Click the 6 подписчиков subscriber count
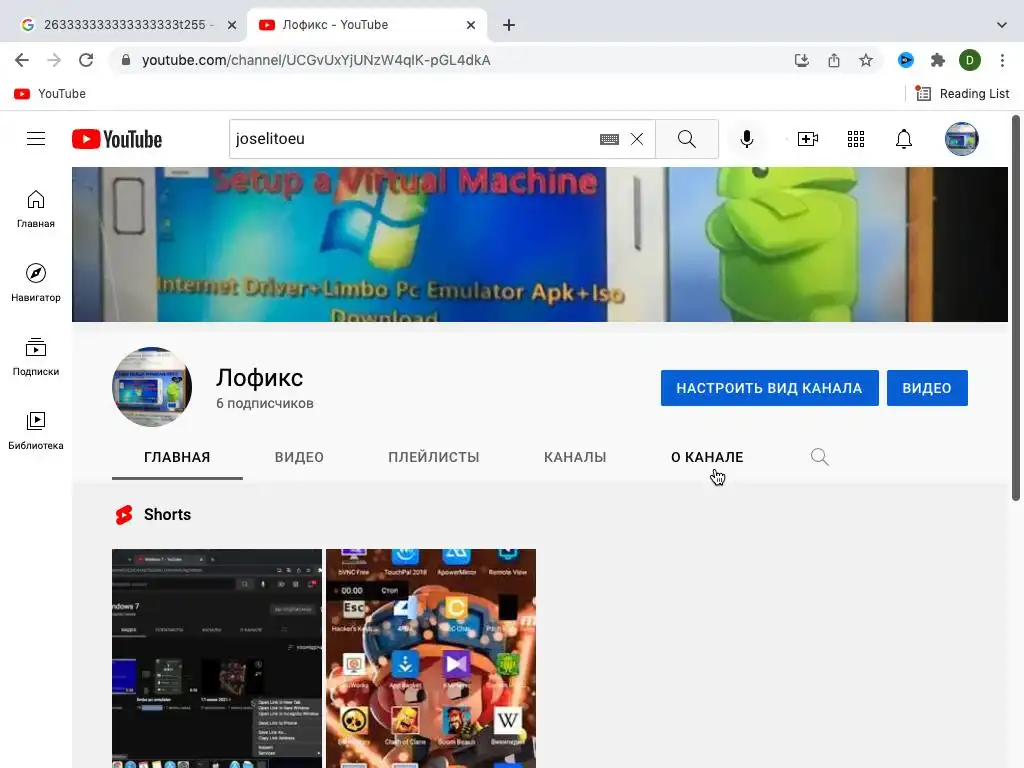Image resolution: width=1024 pixels, height=768 pixels. point(264,404)
